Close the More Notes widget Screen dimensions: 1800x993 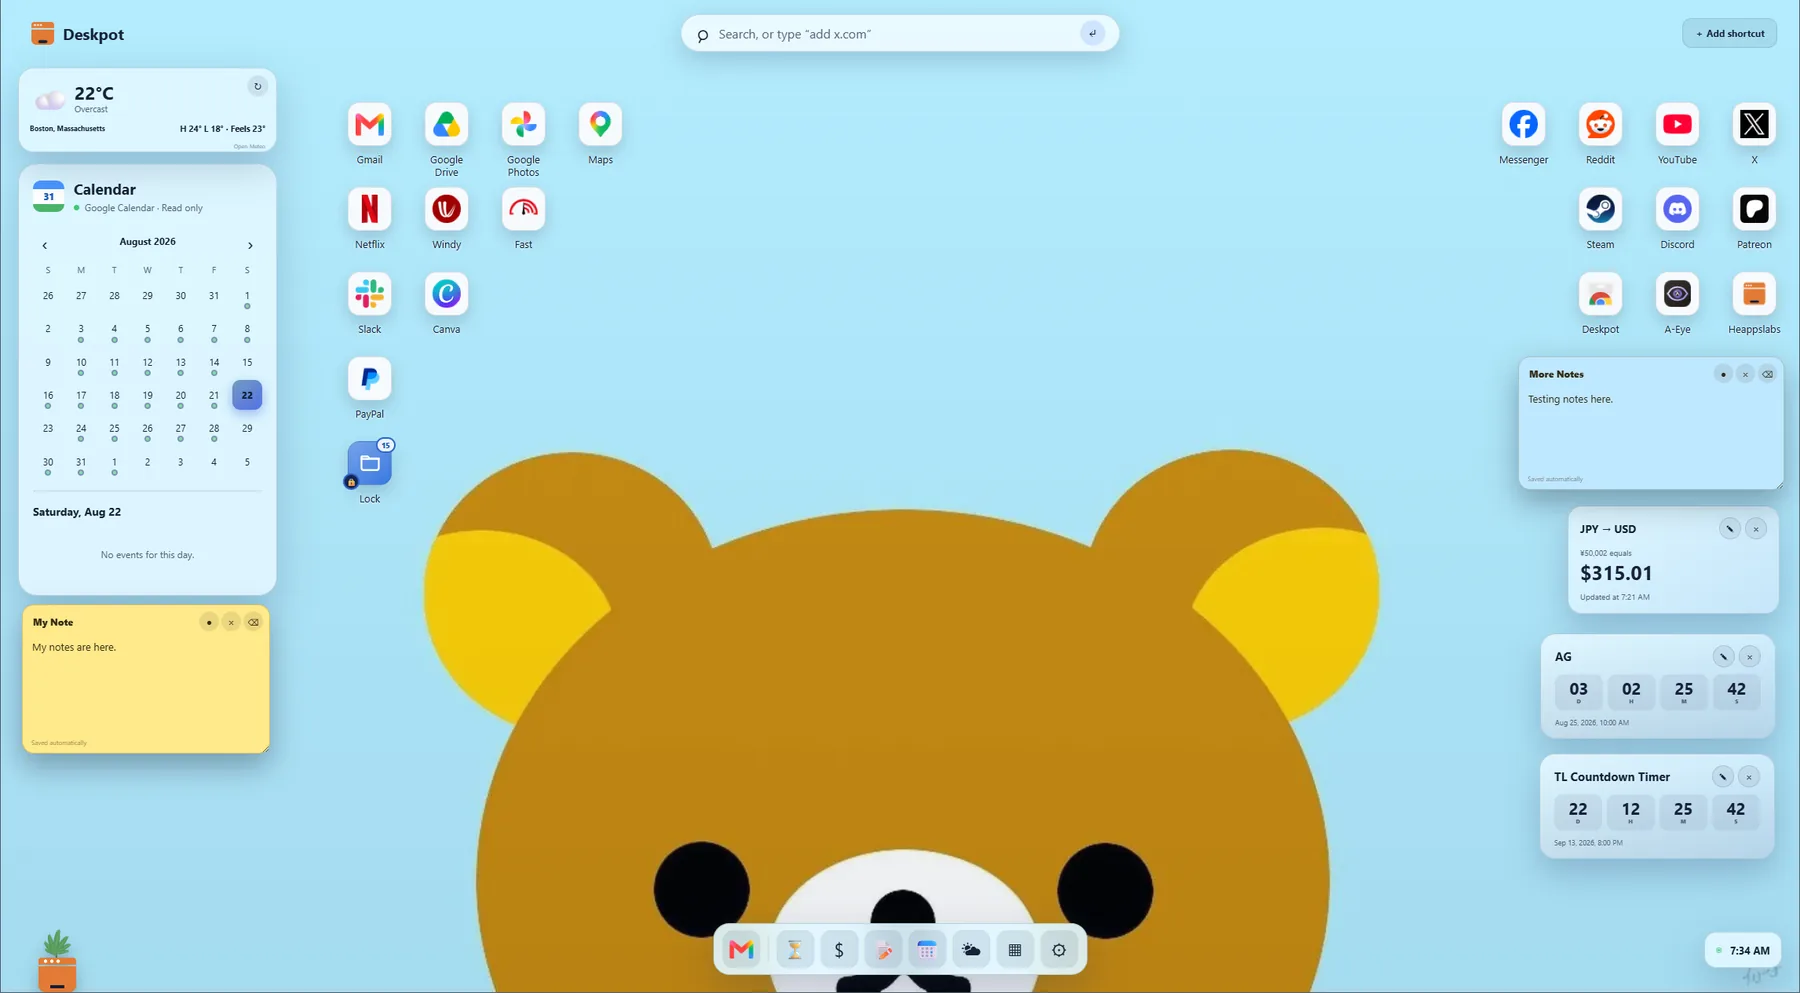(1745, 374)
